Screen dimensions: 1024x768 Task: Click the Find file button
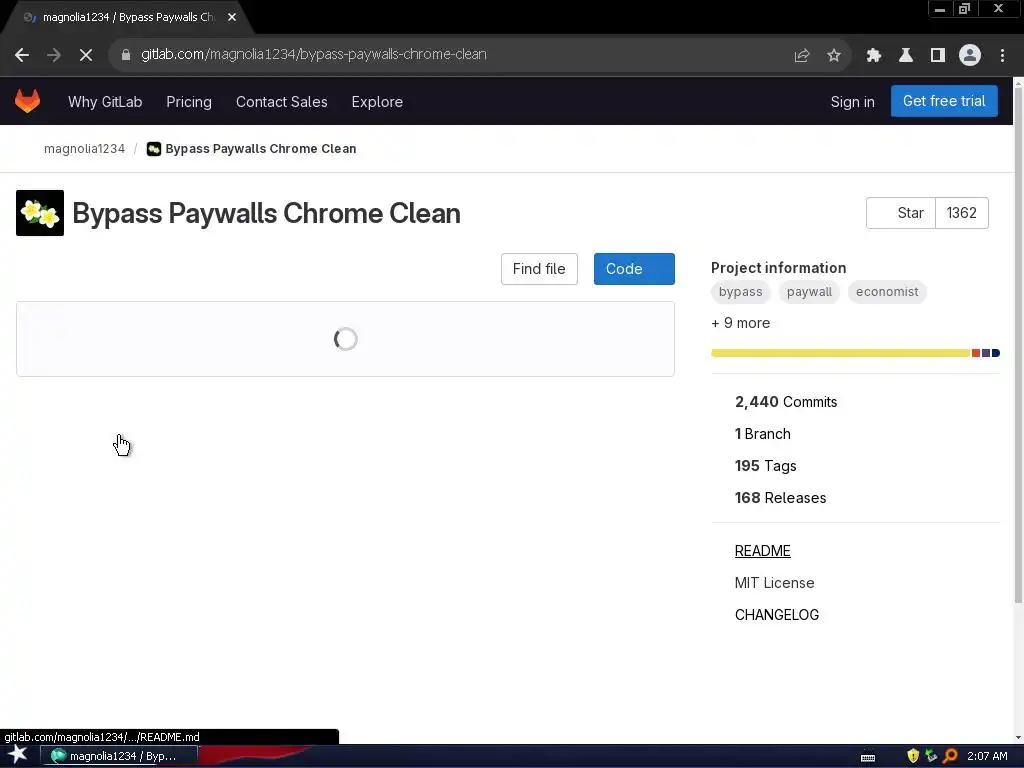pyautogui.click(x=539, y=269)
